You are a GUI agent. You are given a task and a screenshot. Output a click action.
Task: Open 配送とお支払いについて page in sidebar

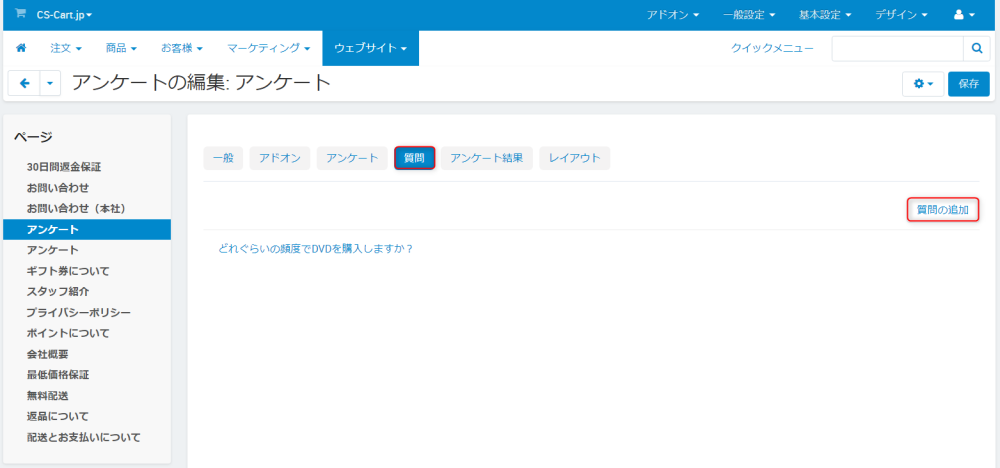tap(83, 437)
